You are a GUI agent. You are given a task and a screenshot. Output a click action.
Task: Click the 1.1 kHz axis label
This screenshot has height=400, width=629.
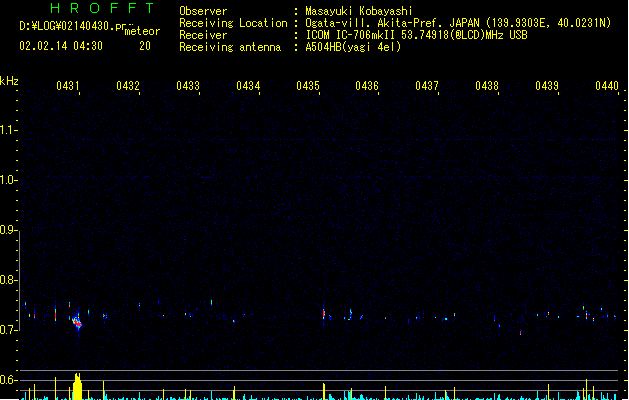(8, 130)
